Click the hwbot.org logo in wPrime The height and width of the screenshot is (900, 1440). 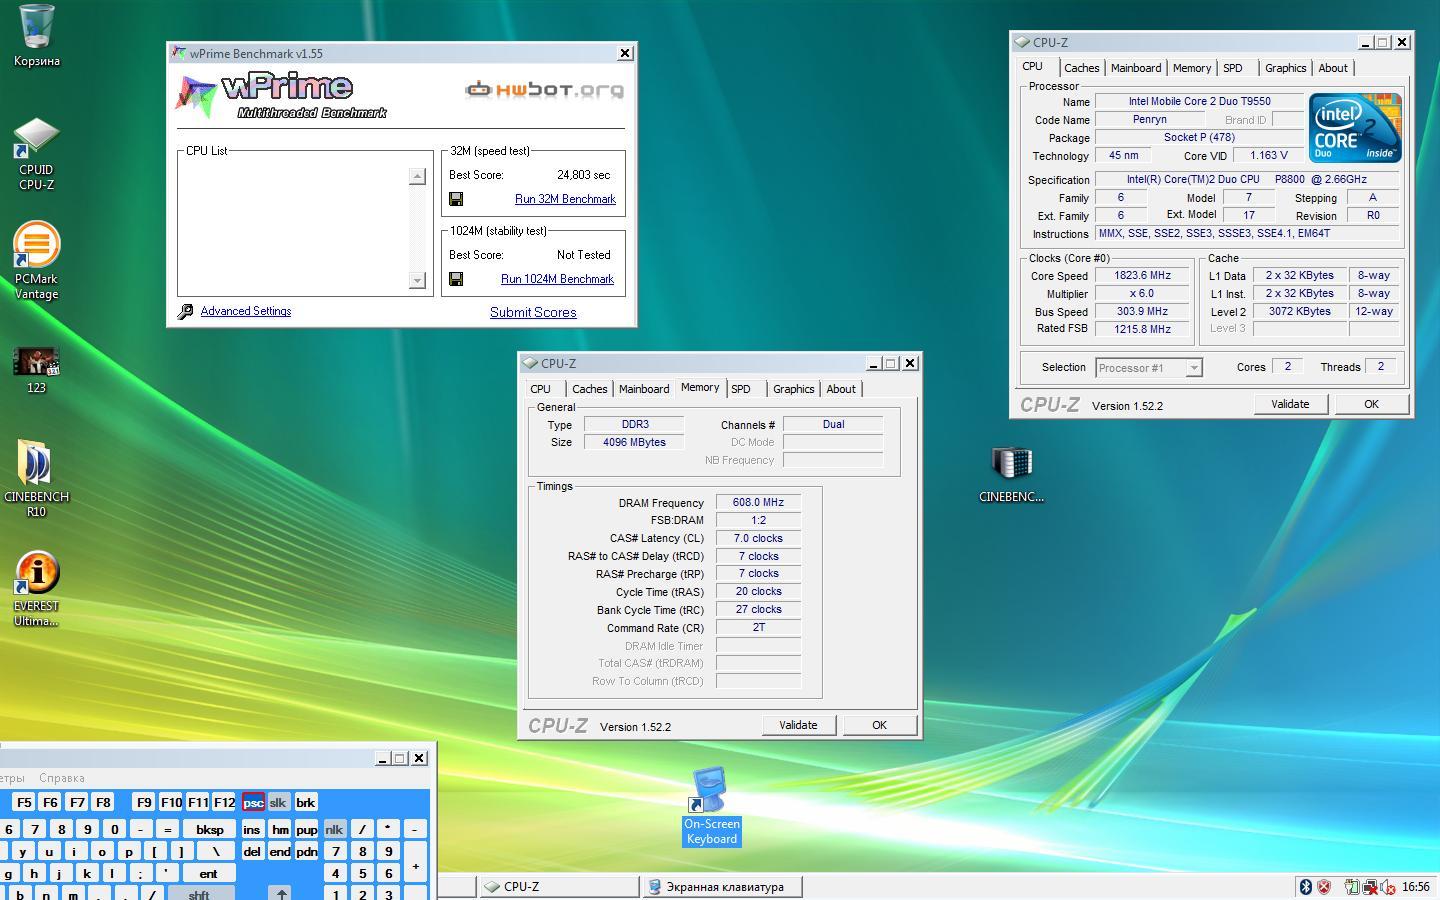coord(545,90)
